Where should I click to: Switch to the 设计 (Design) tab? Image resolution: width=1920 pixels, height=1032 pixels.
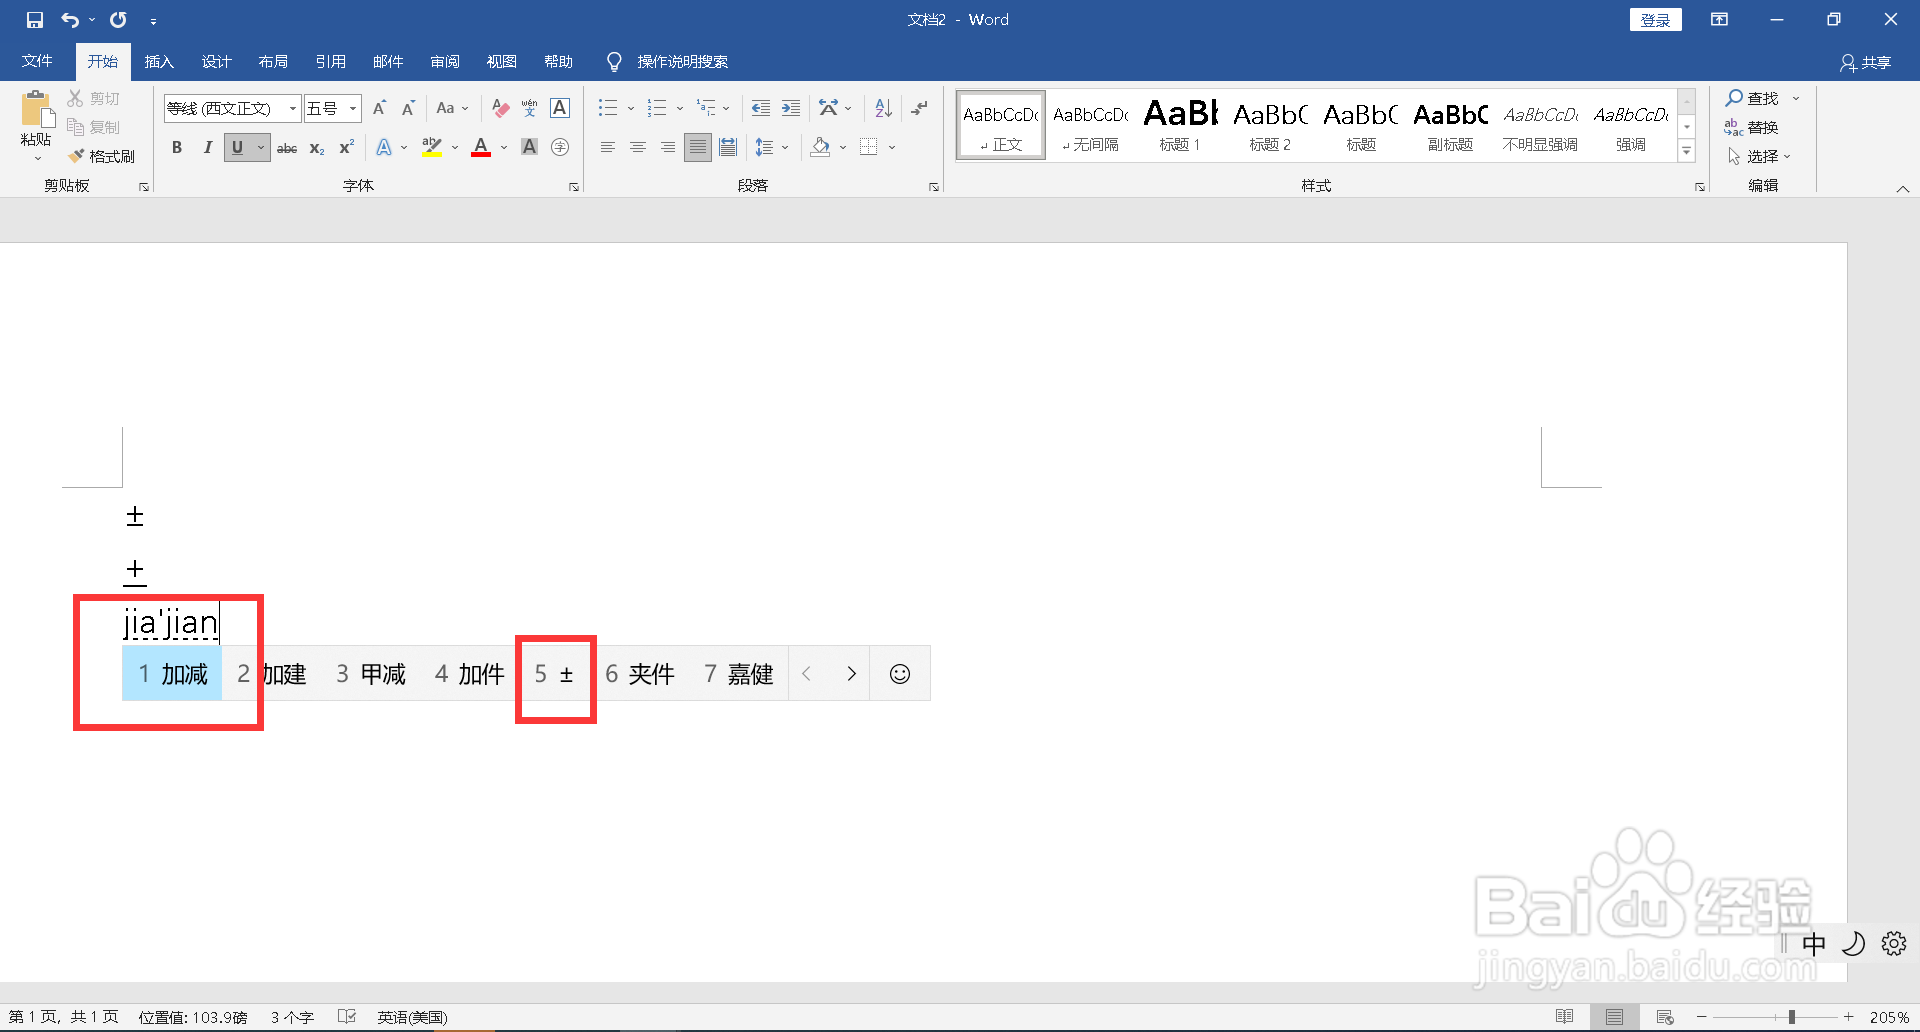(x=216, y=62)
